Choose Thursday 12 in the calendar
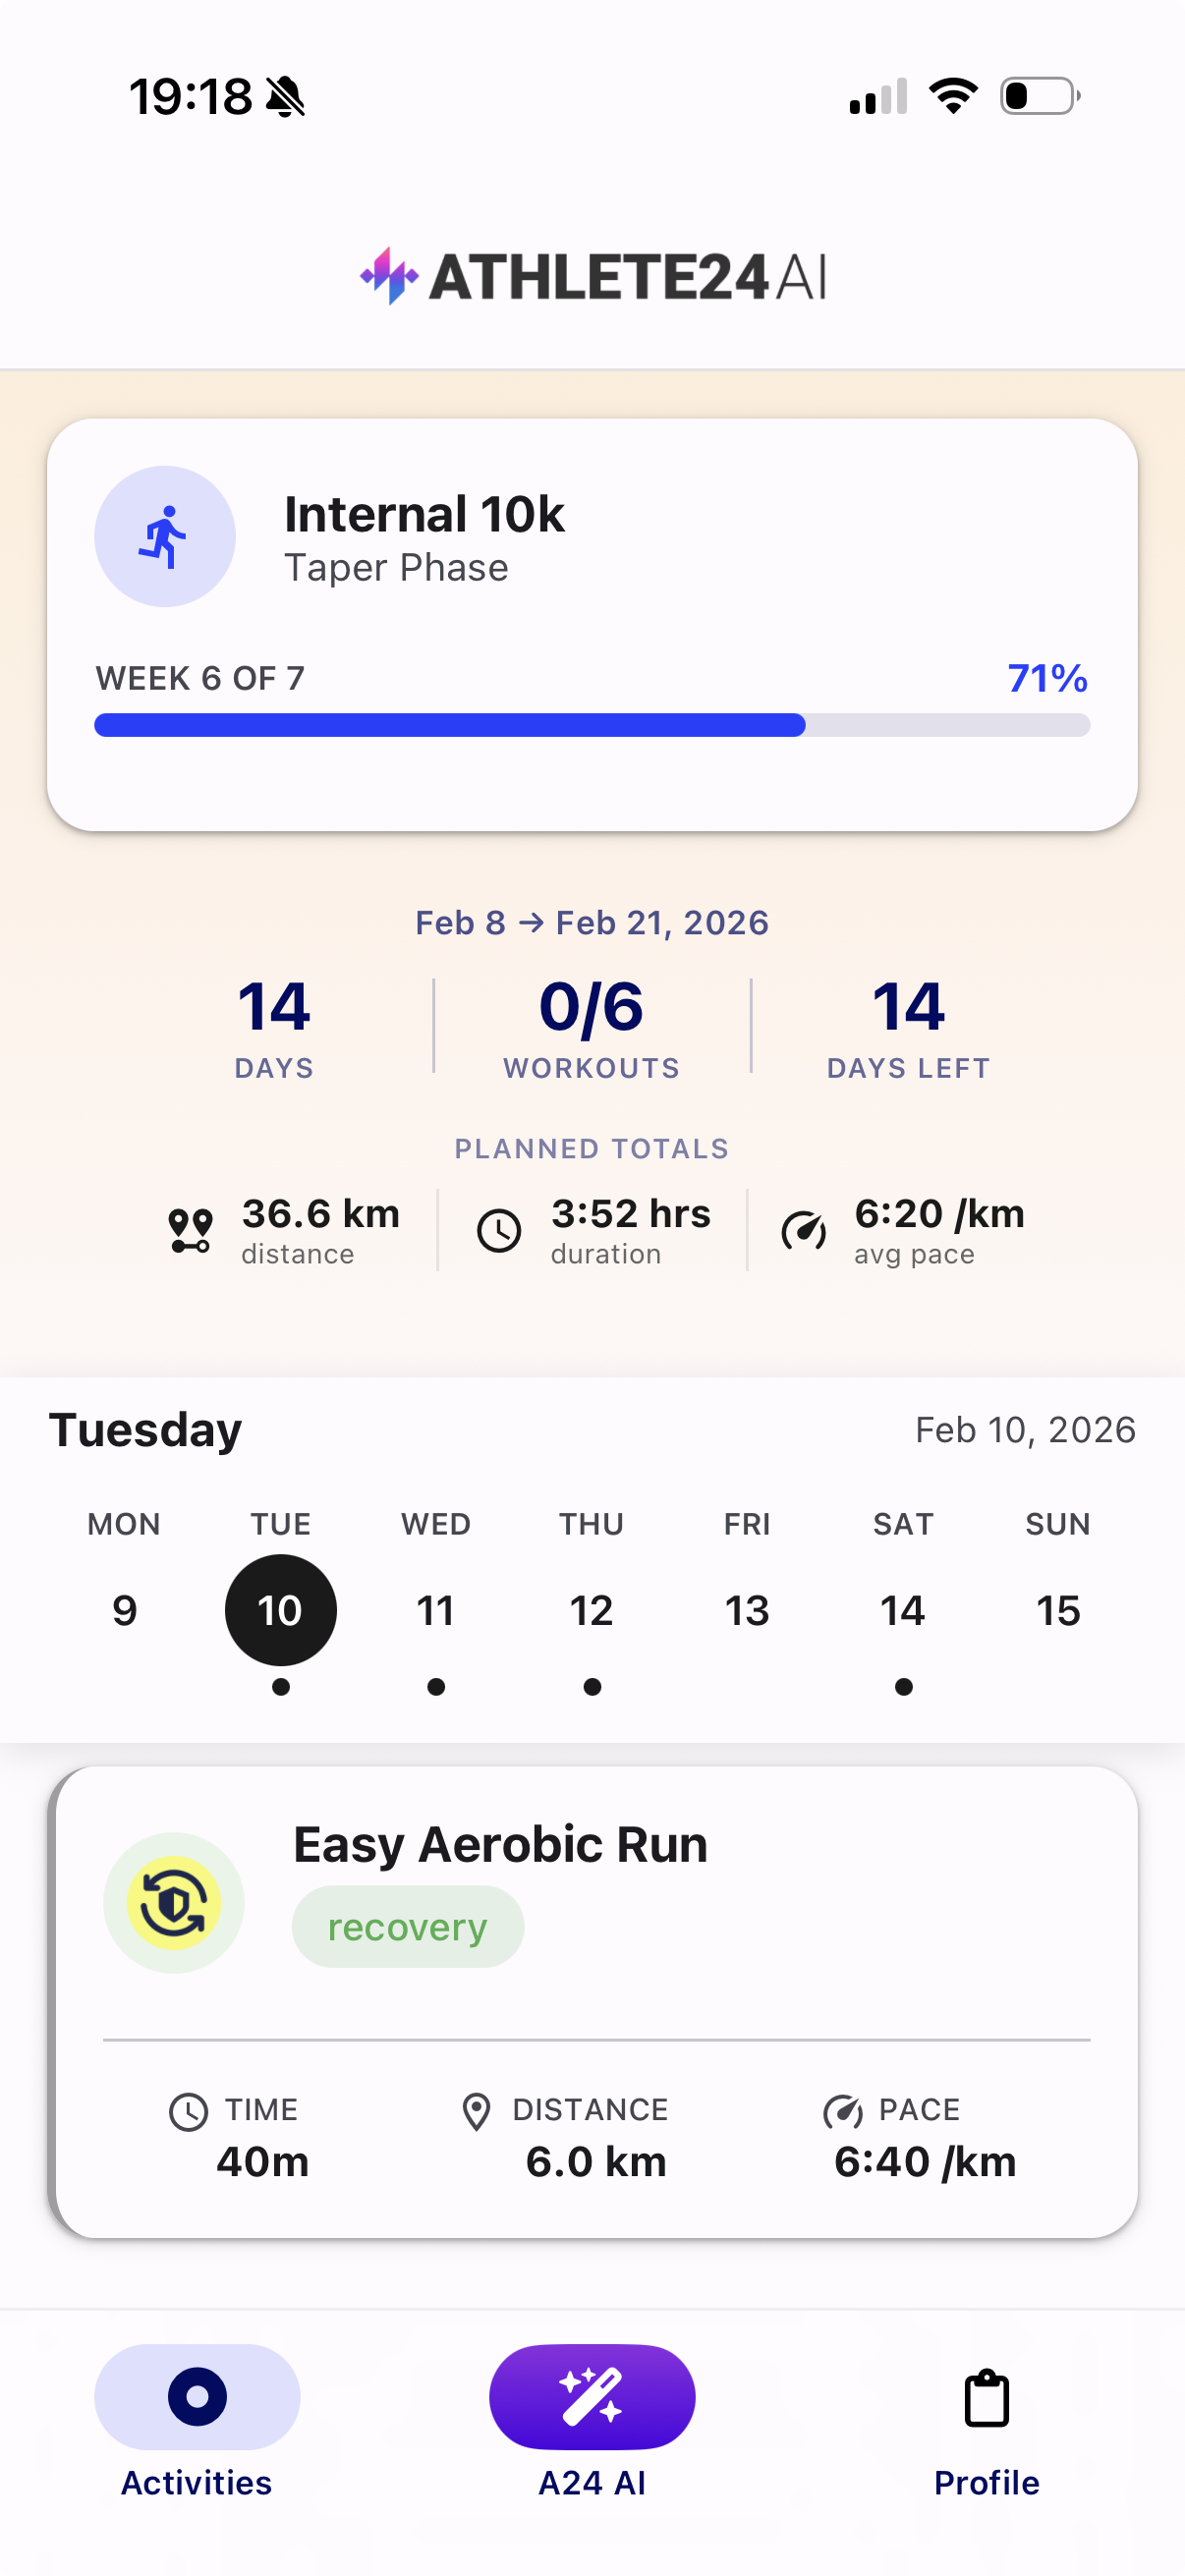This screenshot has width=1185, height=2576. pos(592,1610)
